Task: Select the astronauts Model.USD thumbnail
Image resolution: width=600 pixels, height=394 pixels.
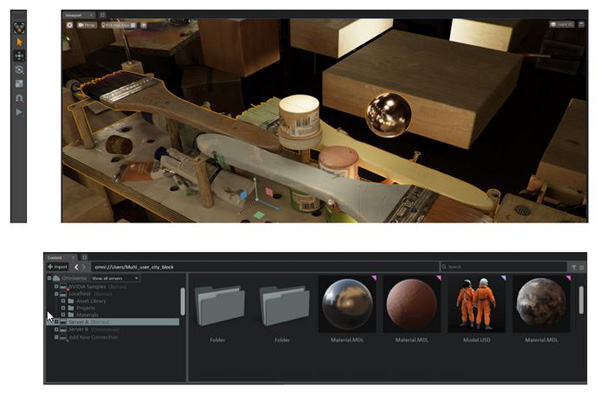Action: pyautogui.click(x=476, y=304)
